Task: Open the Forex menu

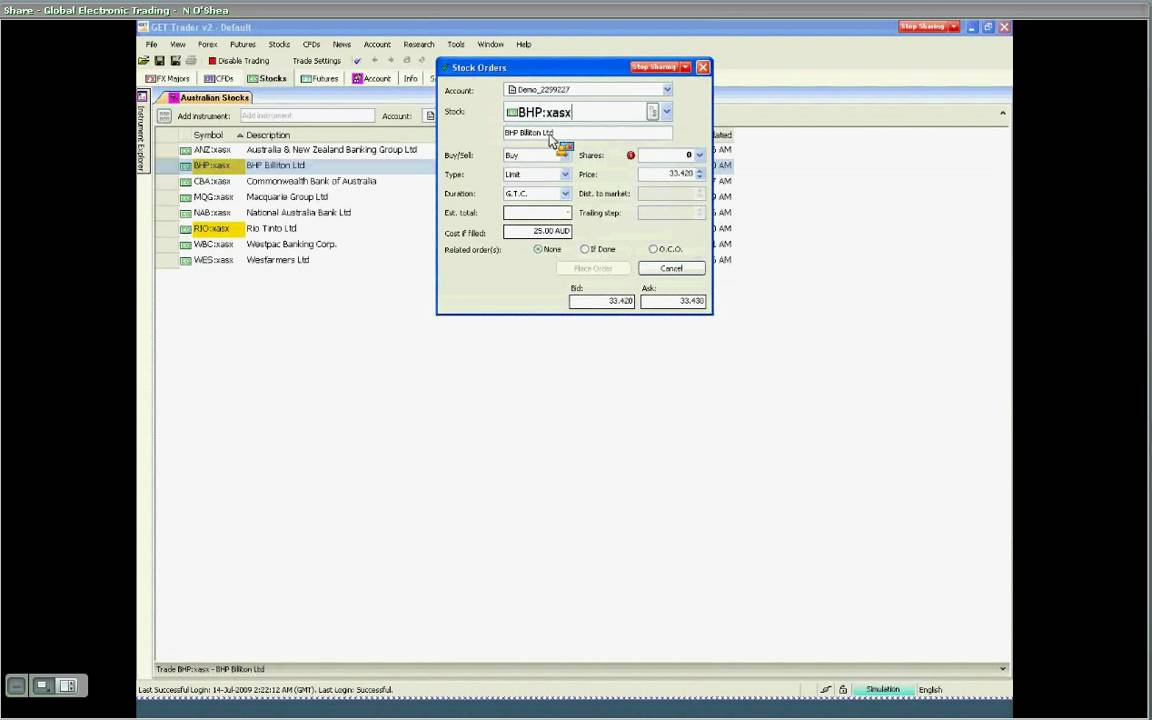Action: pyautogui.click(x=208, y=44)
